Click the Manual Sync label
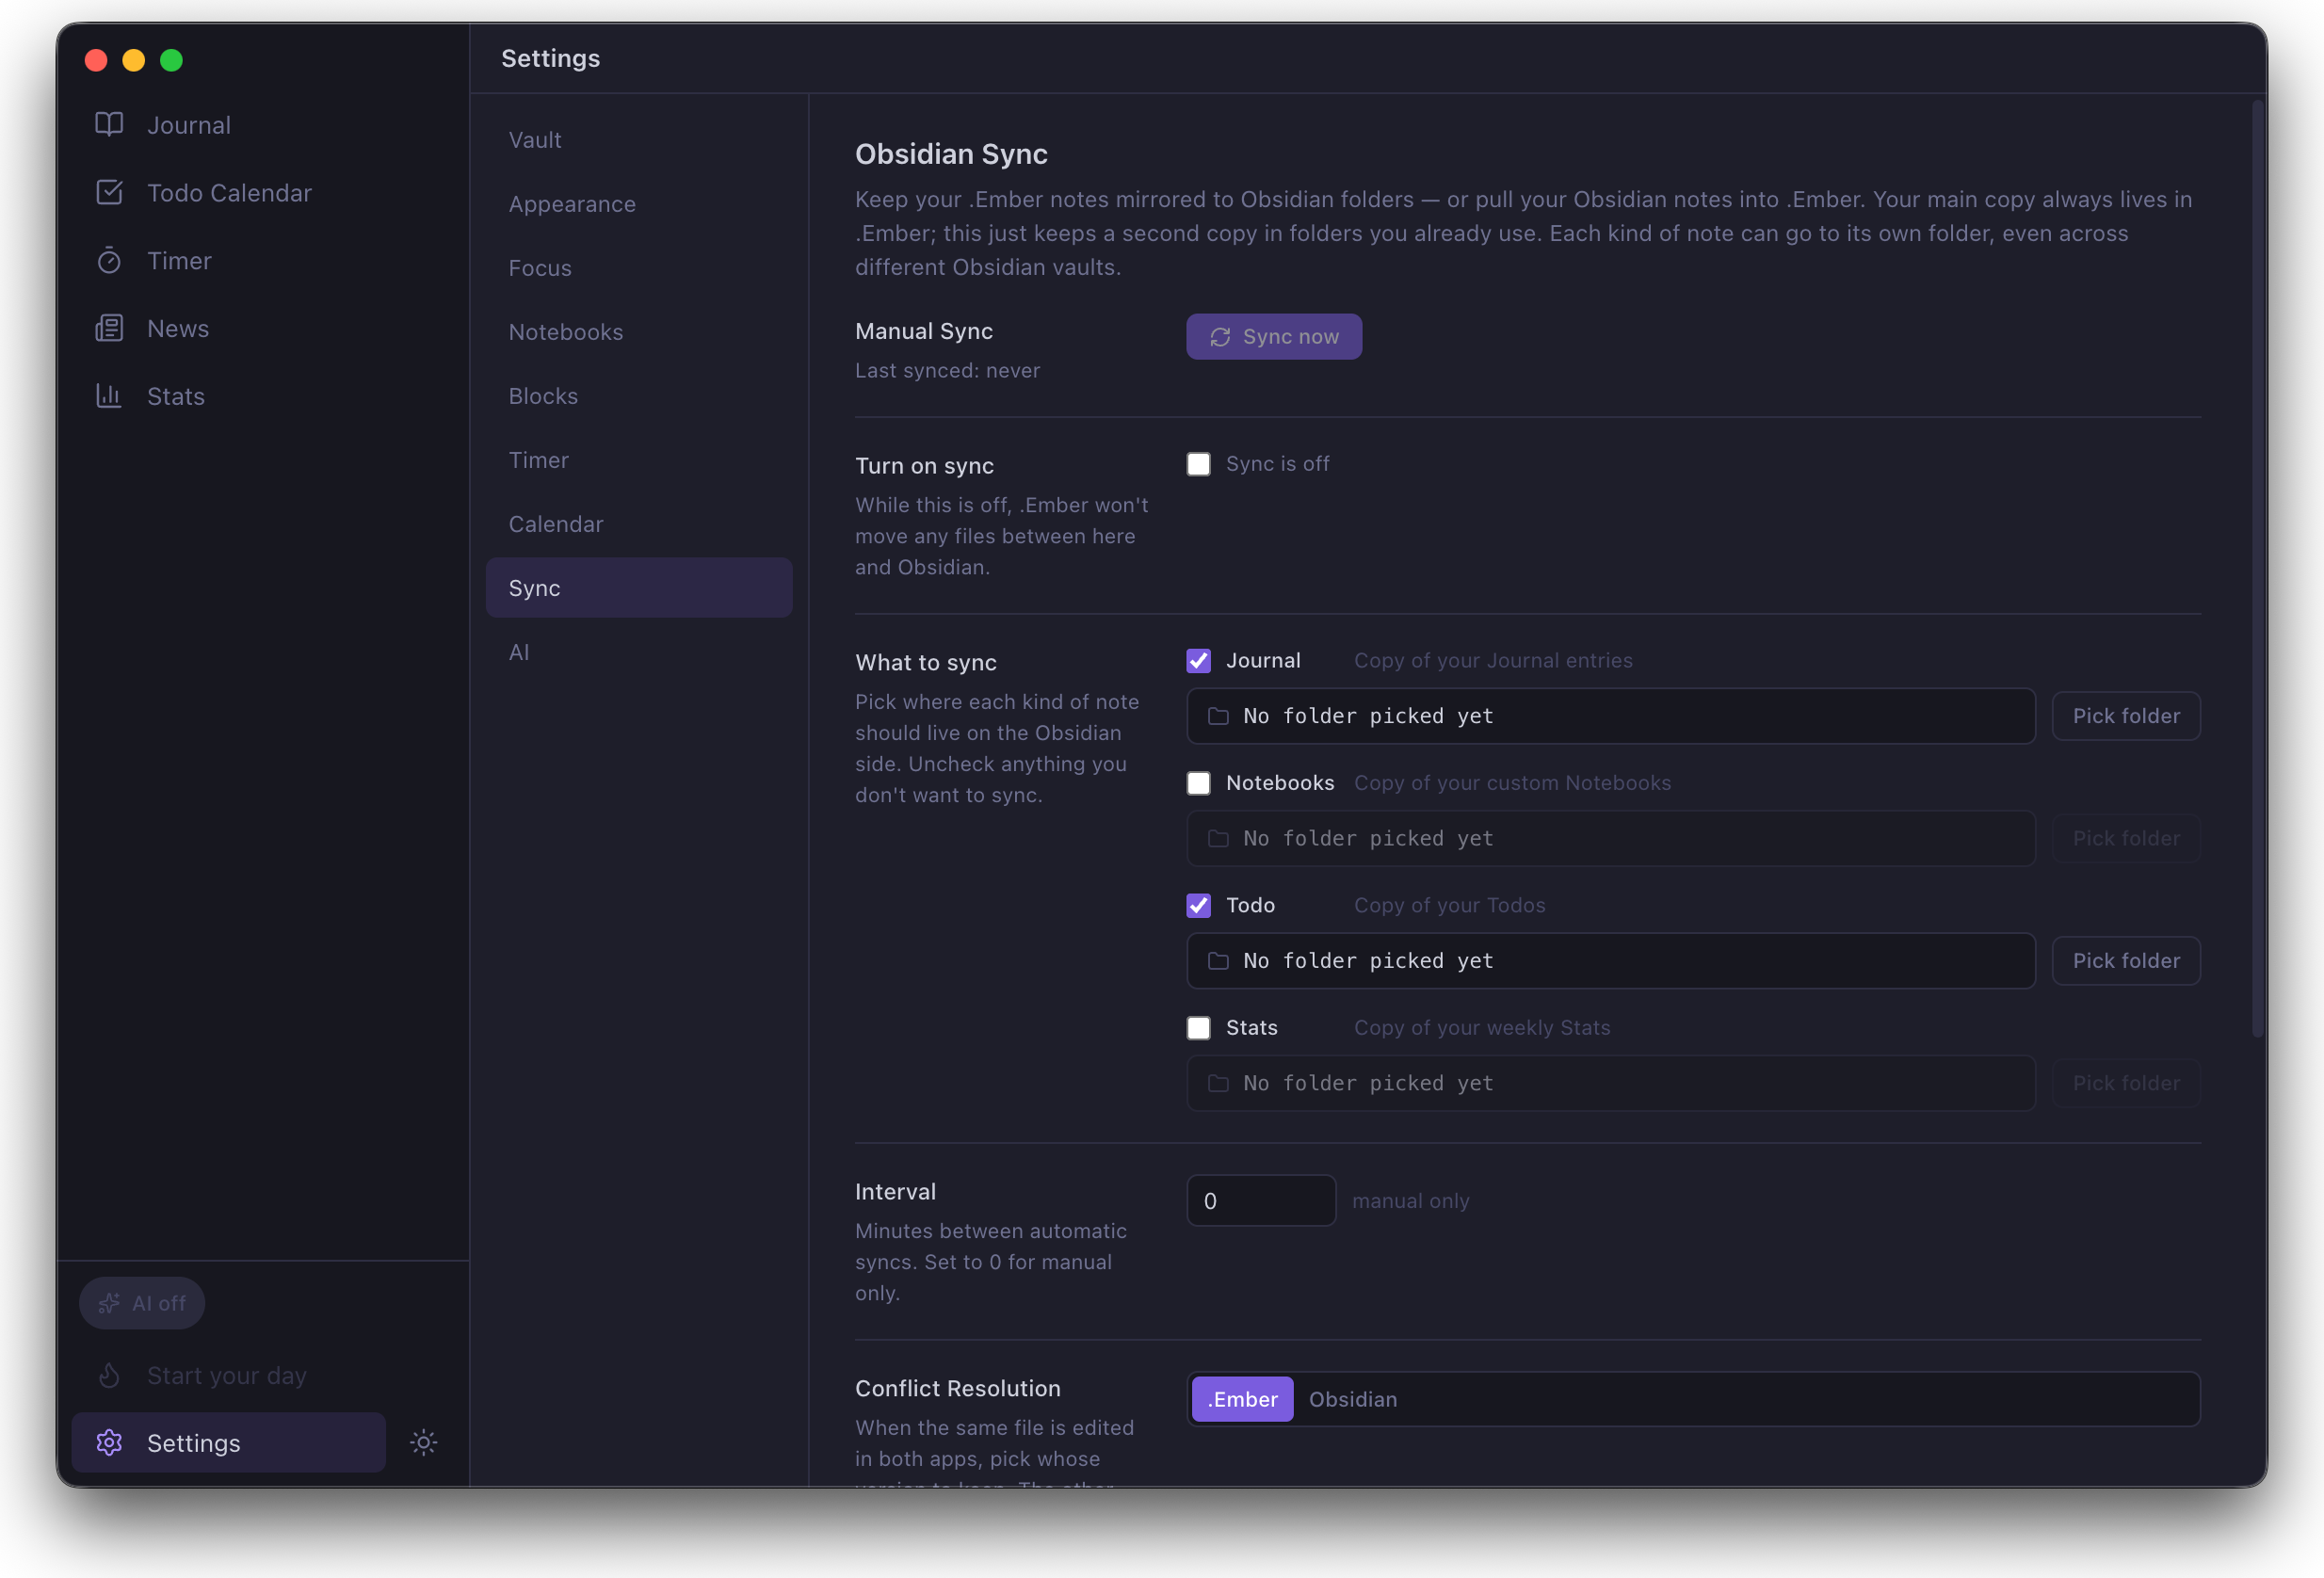 coord(923,331)
